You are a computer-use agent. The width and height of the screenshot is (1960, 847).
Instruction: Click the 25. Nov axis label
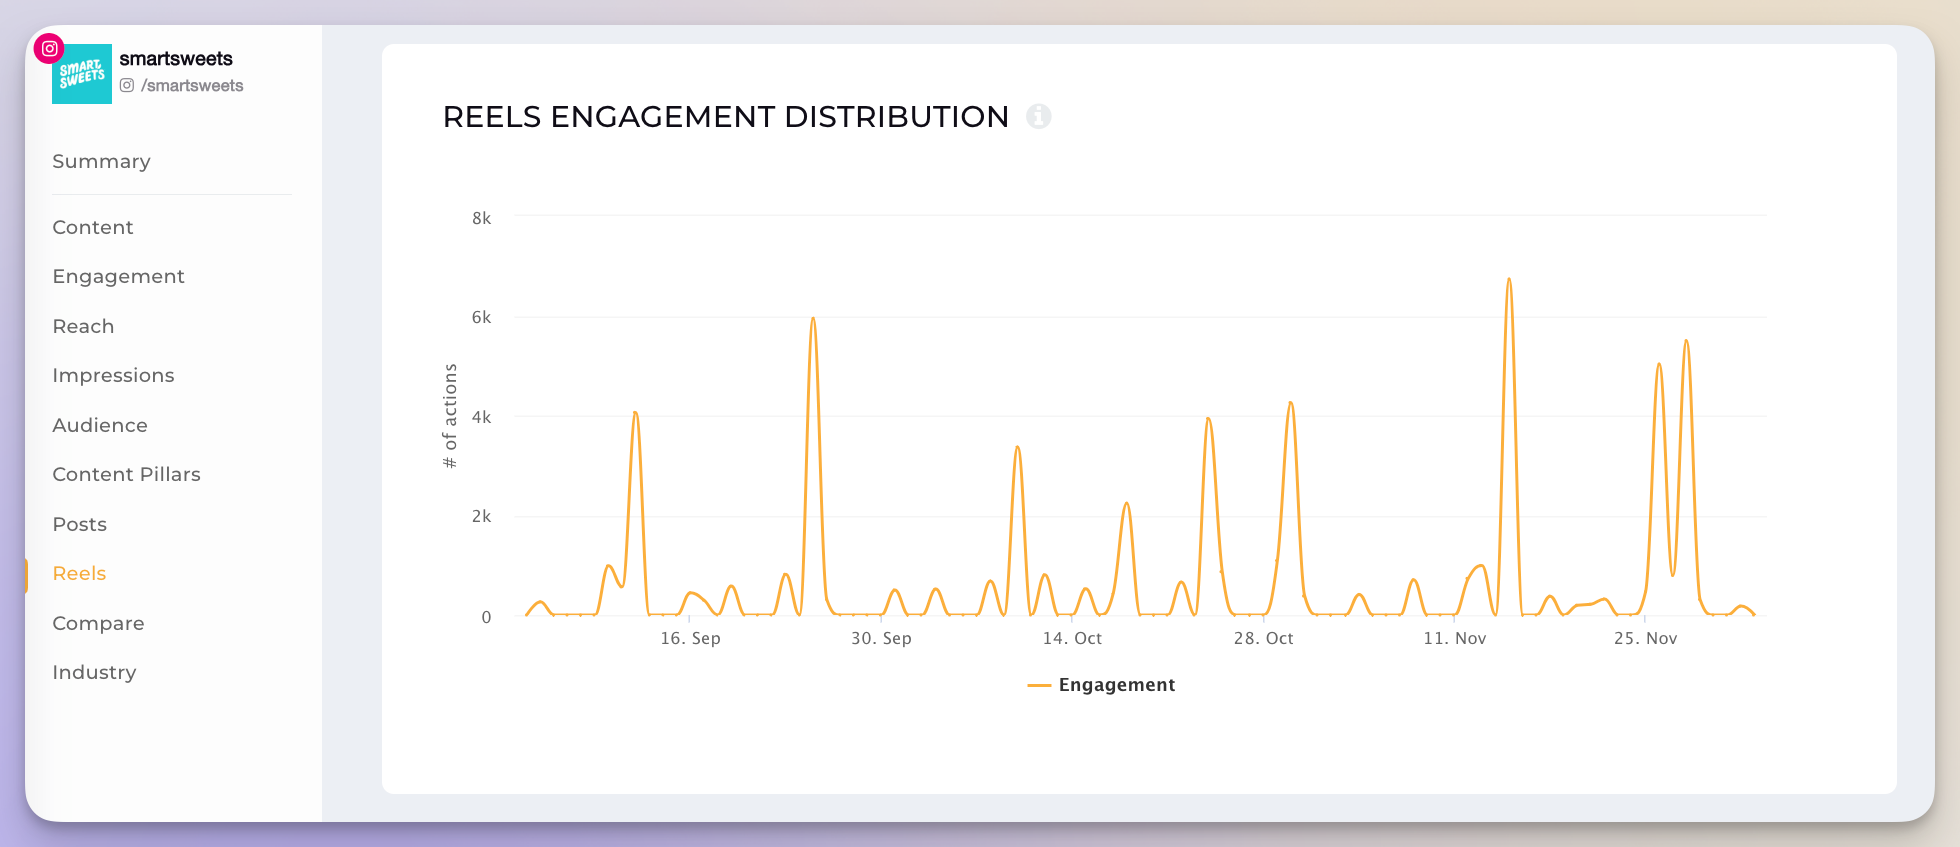click(x=1645, y=638)
